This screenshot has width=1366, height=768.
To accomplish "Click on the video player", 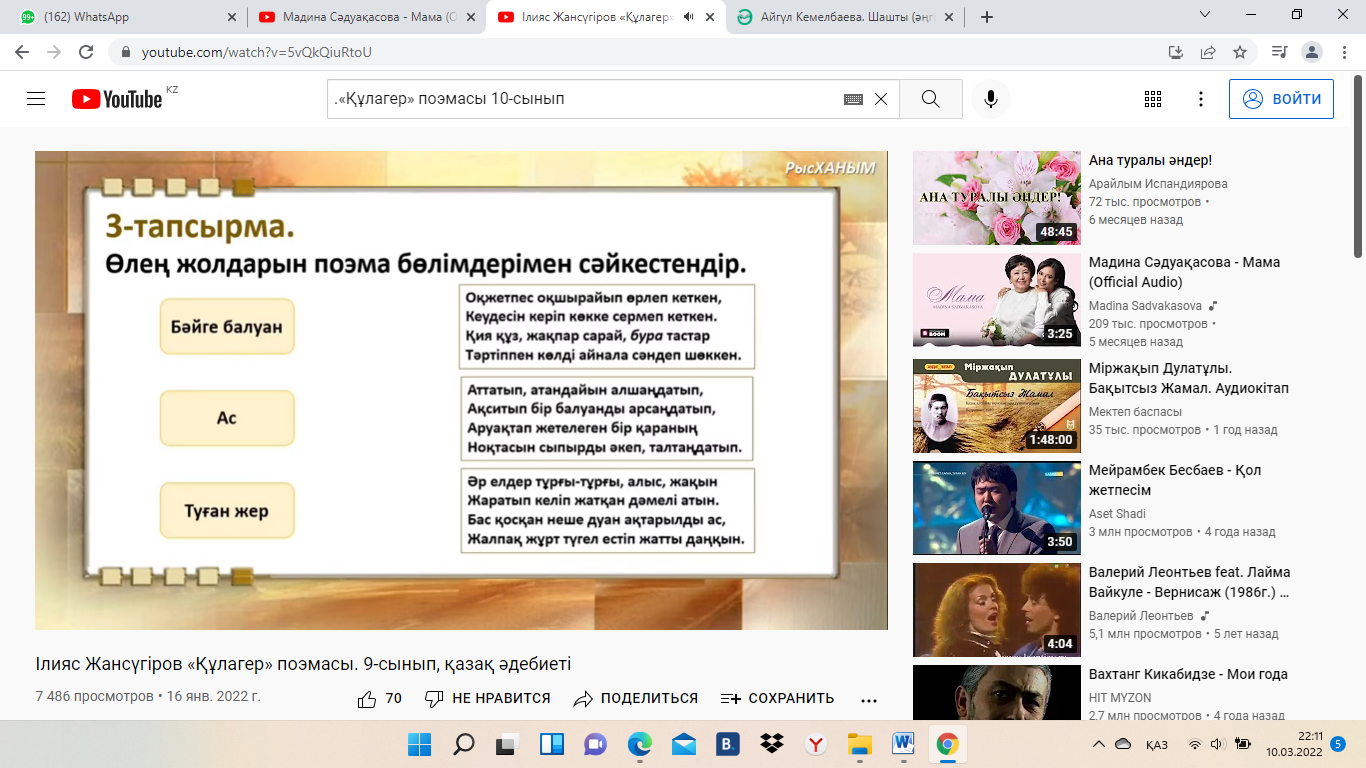I will pos(461,390).
